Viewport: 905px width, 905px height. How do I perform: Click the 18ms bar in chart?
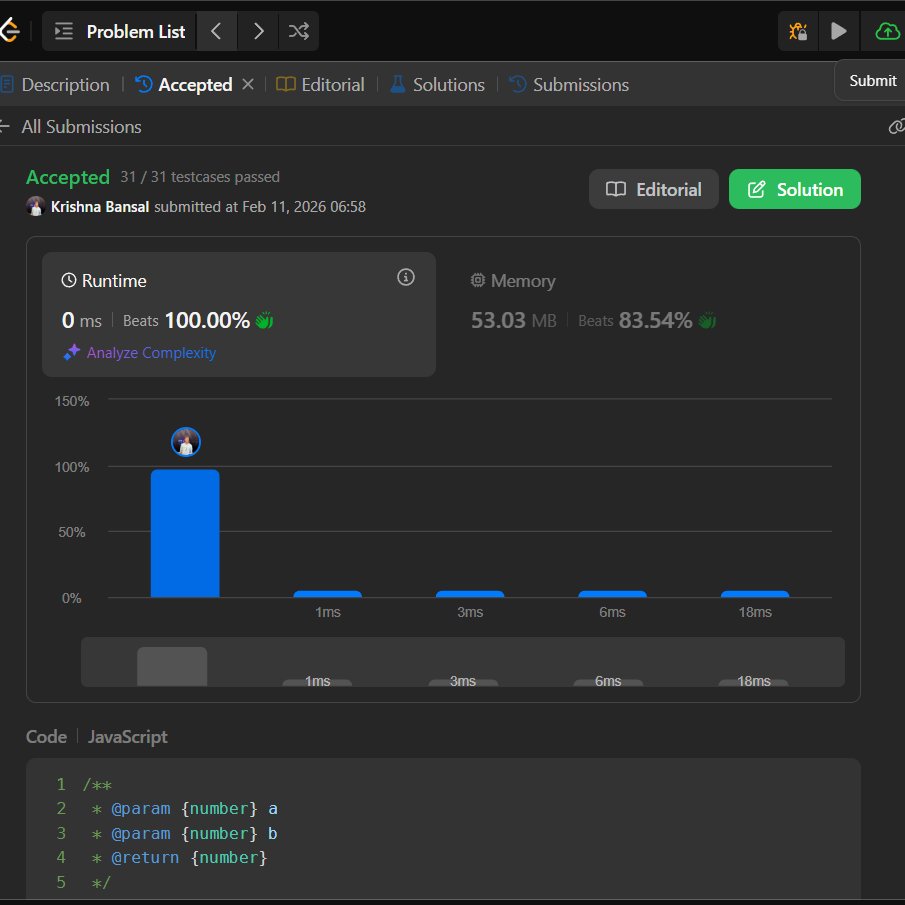(755, 594)
